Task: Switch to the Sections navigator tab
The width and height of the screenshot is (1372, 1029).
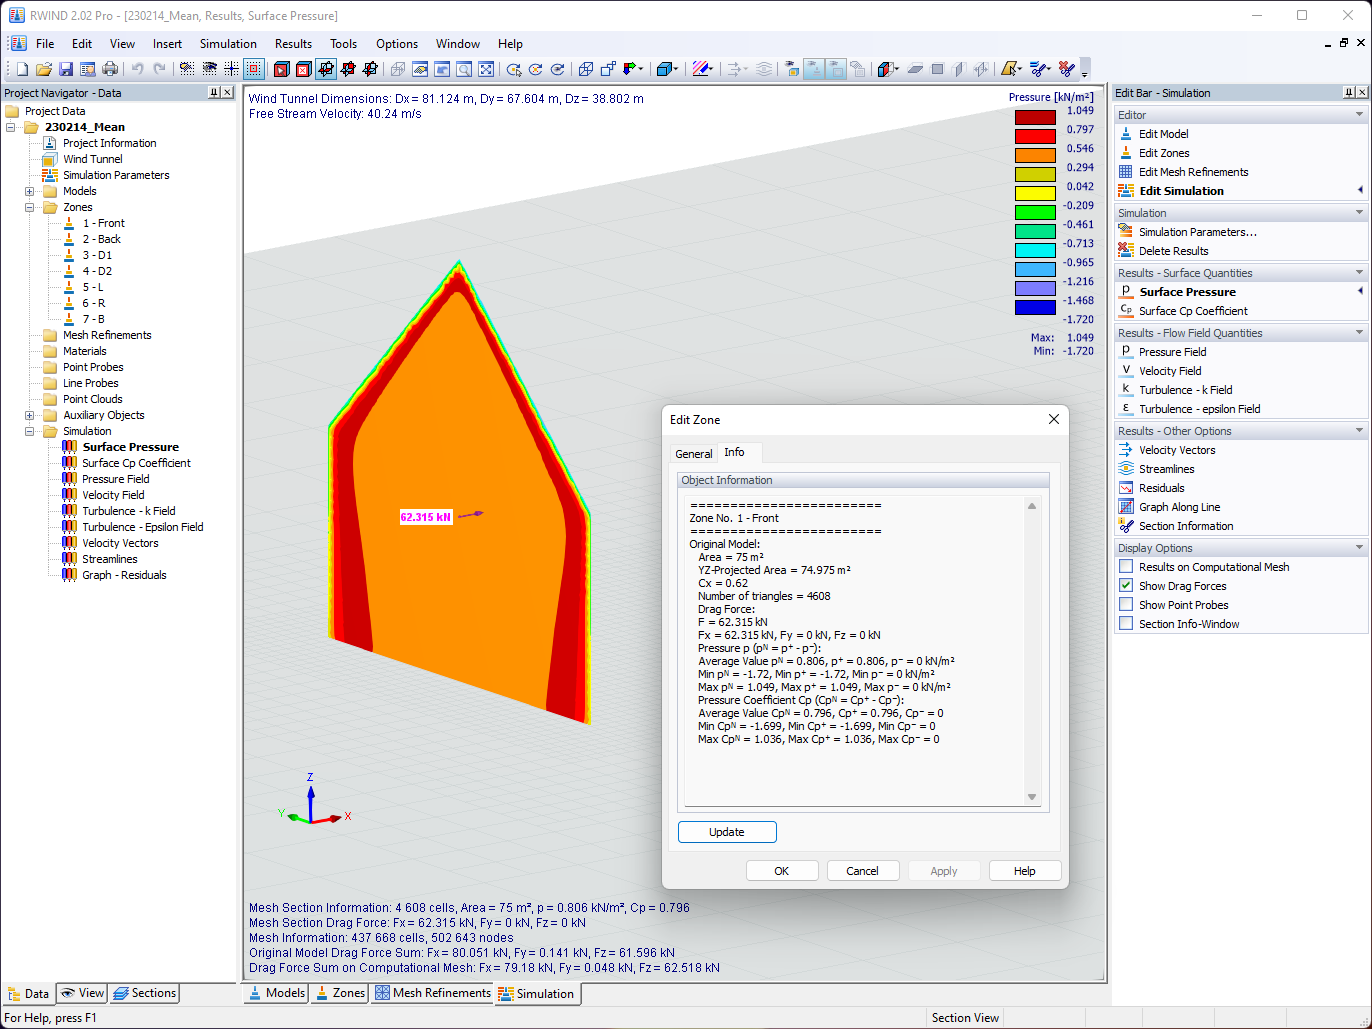Action: (x=145, y=993)
